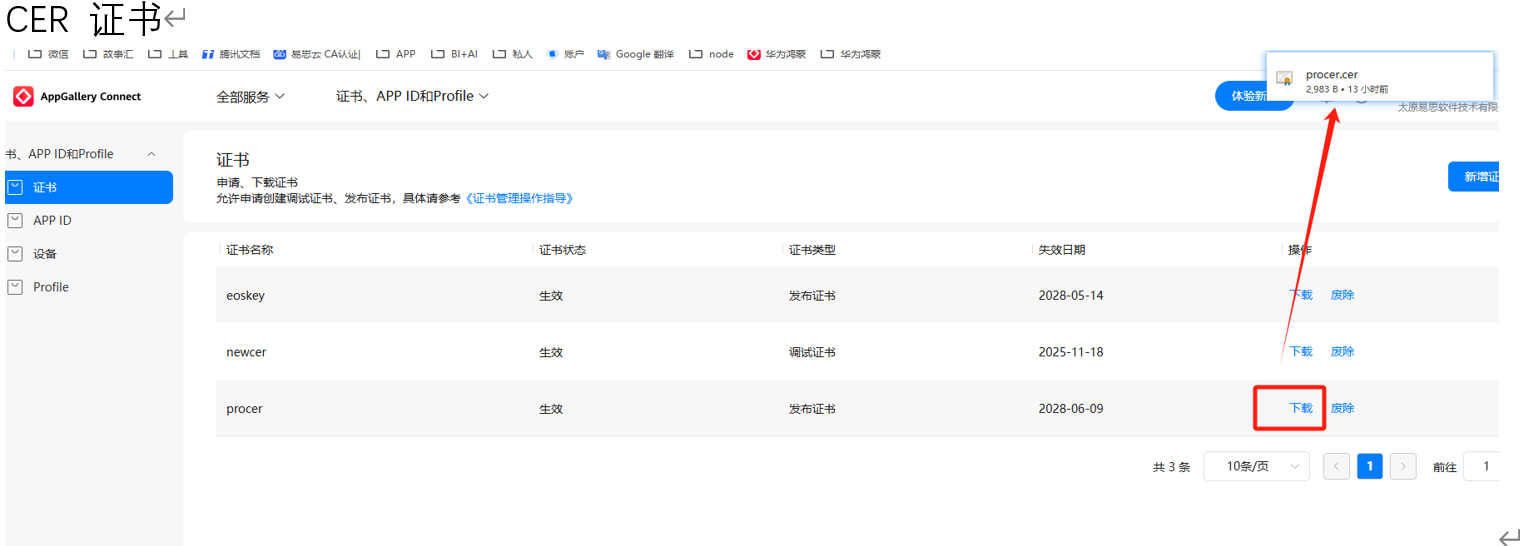Click the 体验新版 button
This screenshot has width=1521, height=546.
pyautogui.click(x=1252, y=96)
